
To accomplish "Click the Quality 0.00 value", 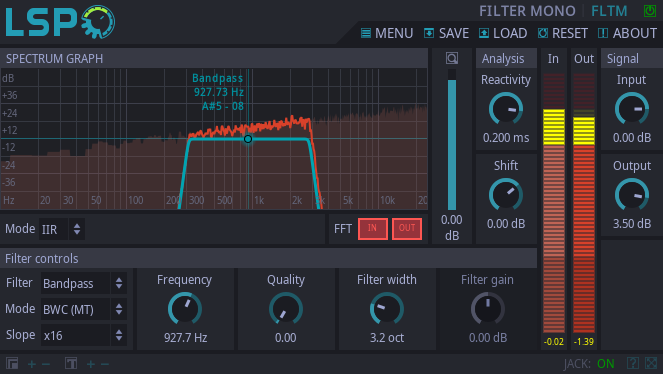I will (x=286, y=338).
